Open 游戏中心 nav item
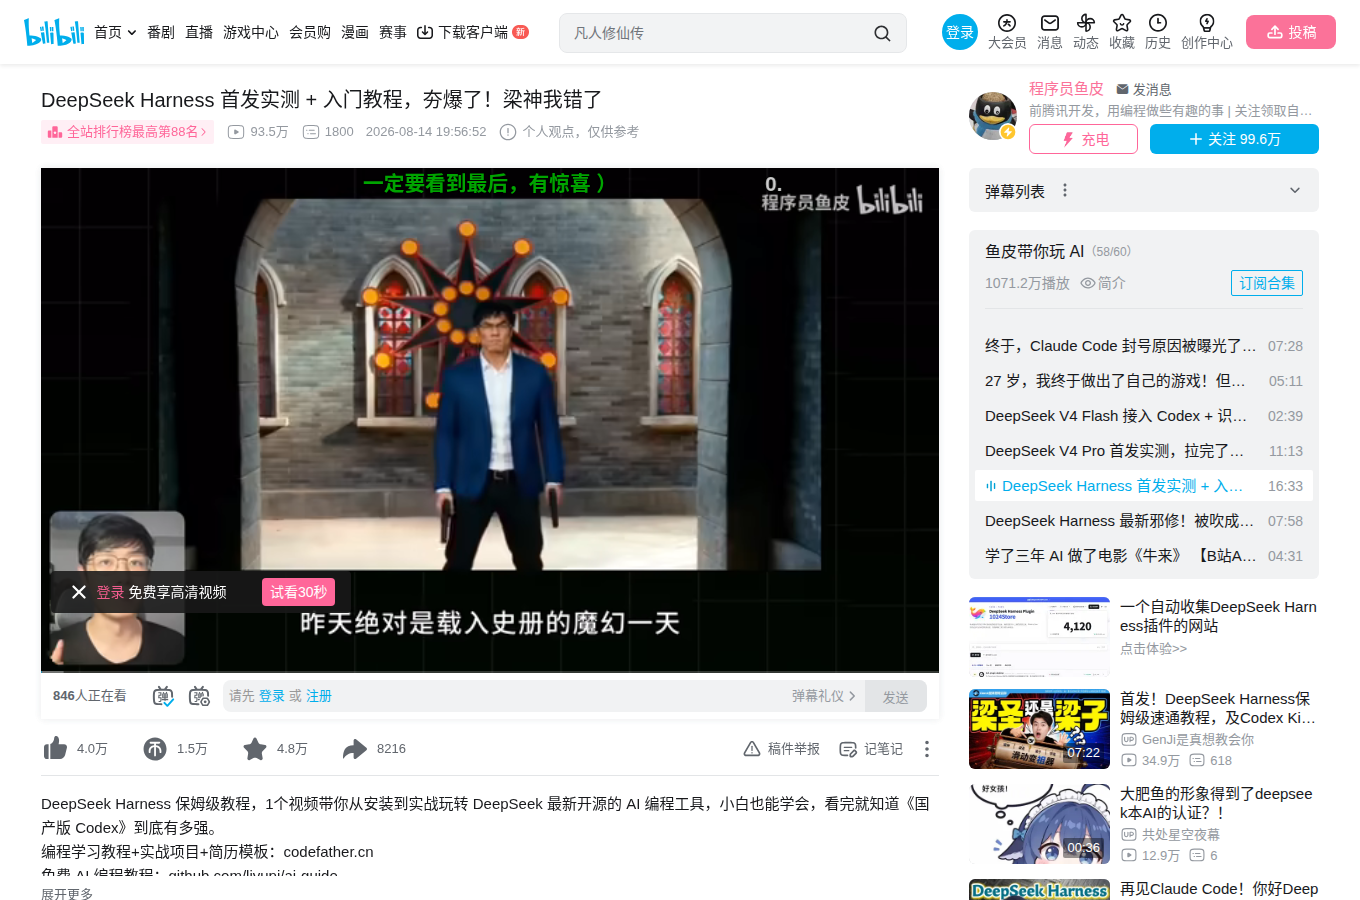The height and width of the screenshot is (900, 1360). 251,32
